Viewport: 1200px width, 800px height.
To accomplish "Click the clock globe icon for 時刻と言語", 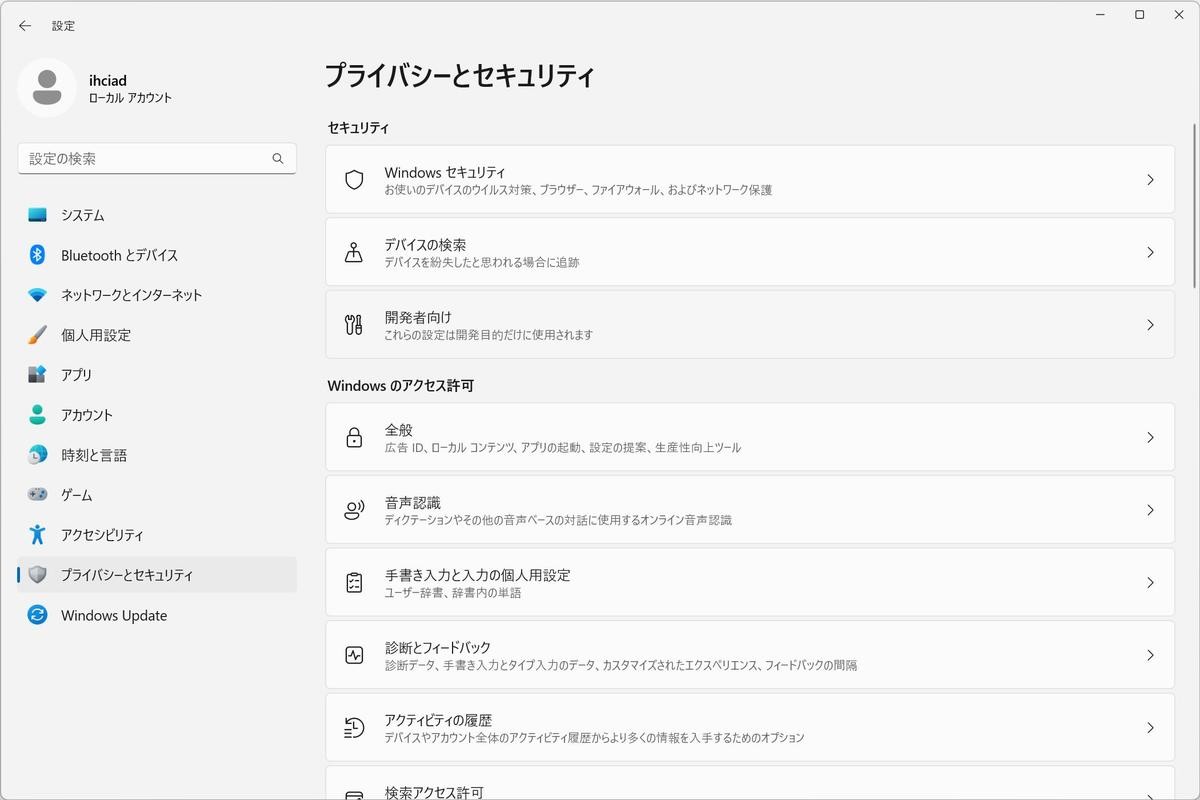I will [x=37, y=455].
